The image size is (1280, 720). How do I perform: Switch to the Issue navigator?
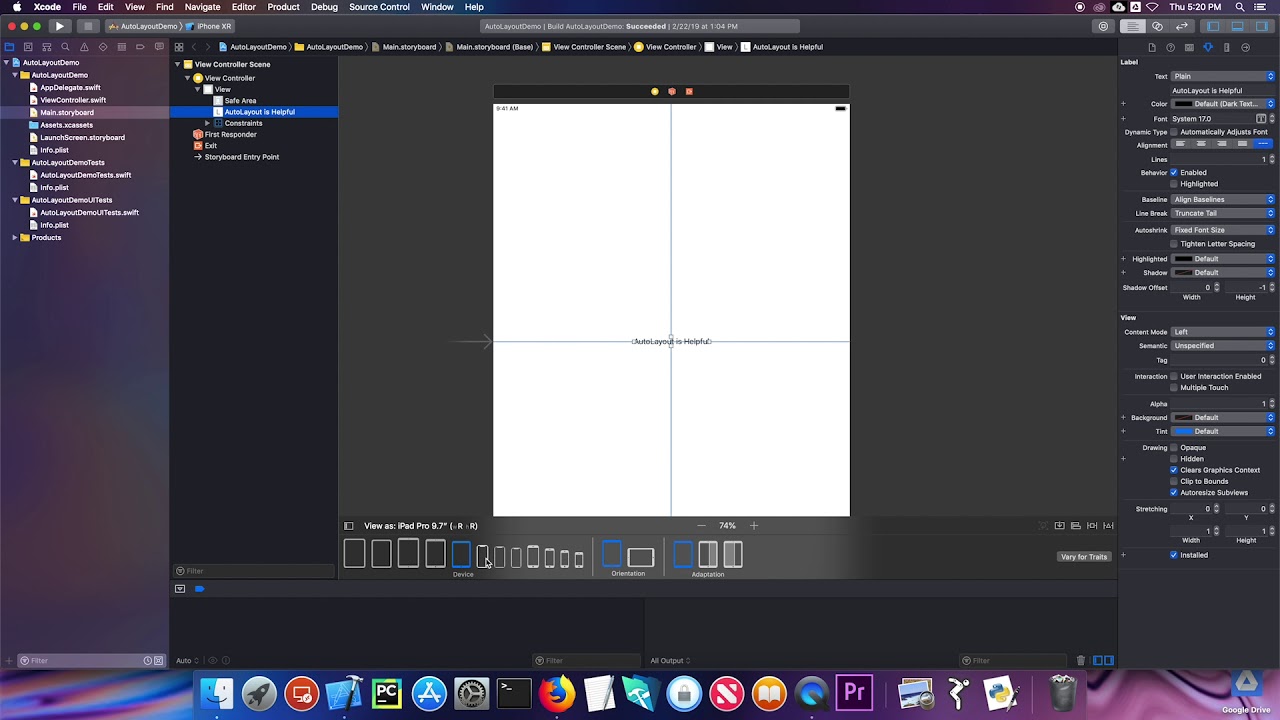[84, 47]
